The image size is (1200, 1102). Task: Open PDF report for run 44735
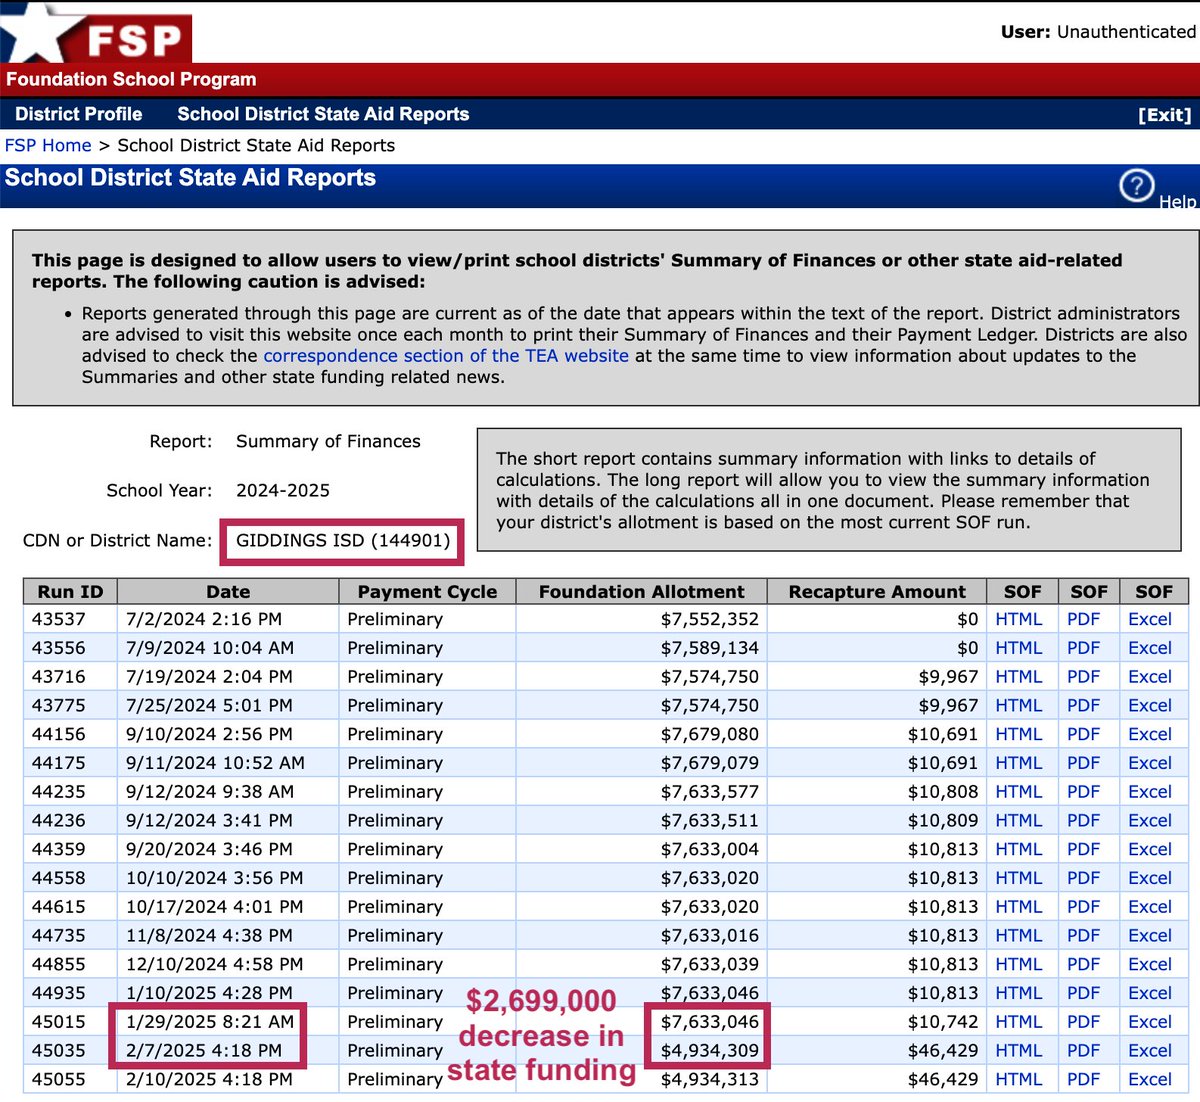pos(1083,935)
